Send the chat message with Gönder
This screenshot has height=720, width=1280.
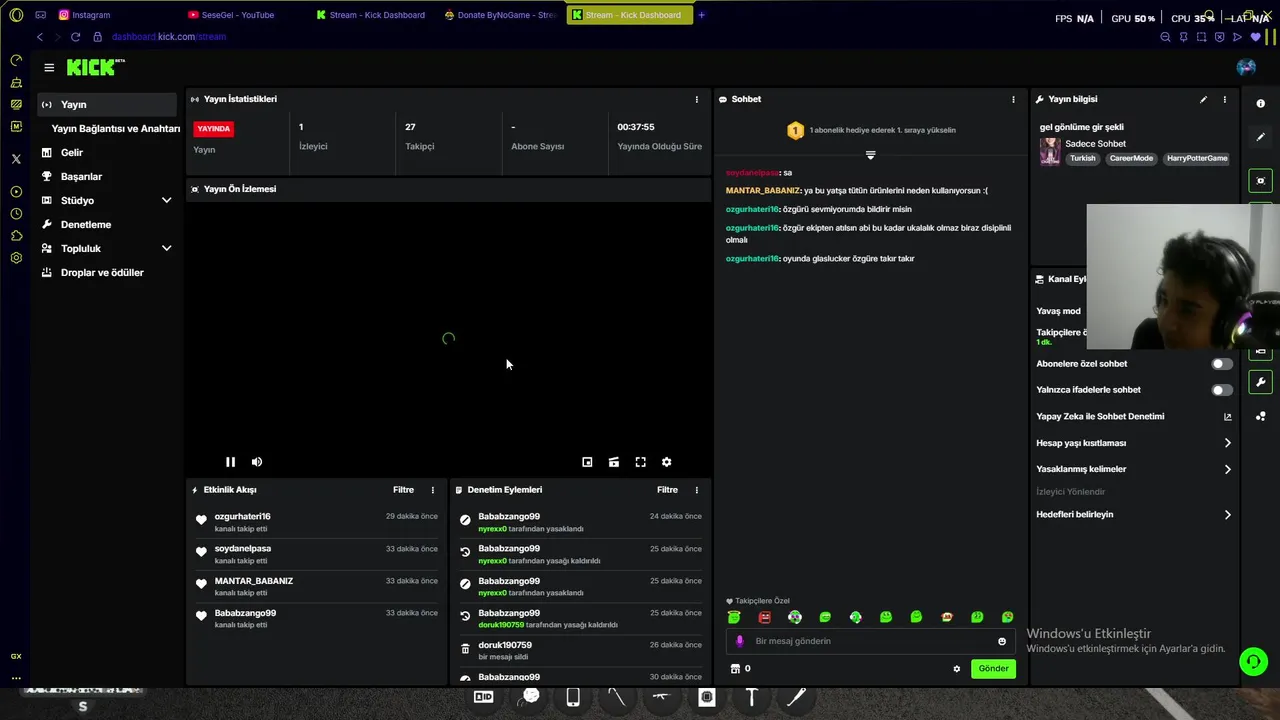point(993,669)
